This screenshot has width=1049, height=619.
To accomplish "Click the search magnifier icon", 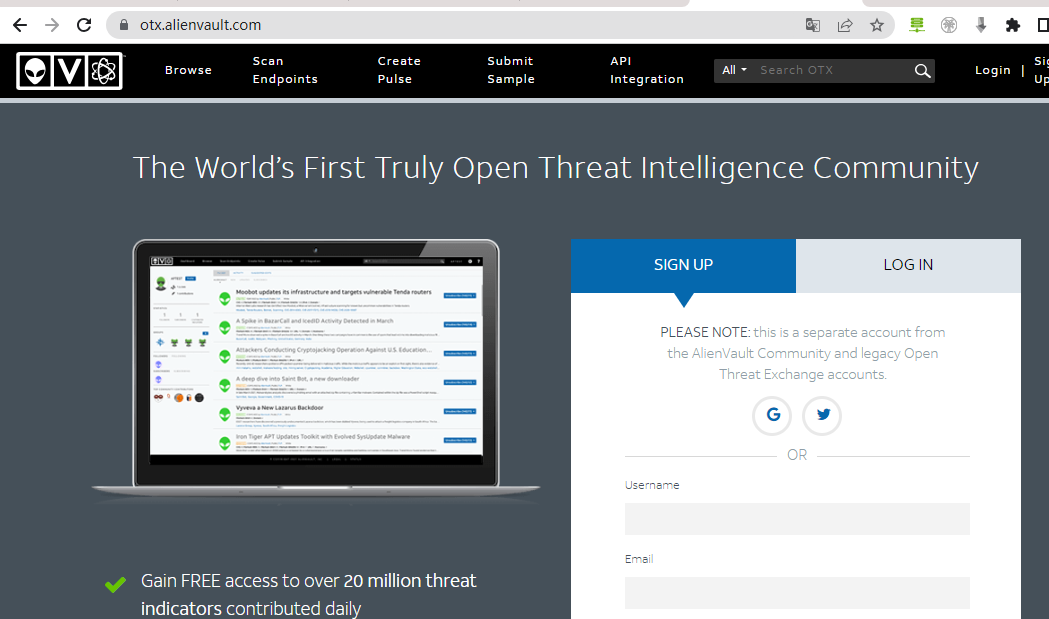I will pos(923,70).
